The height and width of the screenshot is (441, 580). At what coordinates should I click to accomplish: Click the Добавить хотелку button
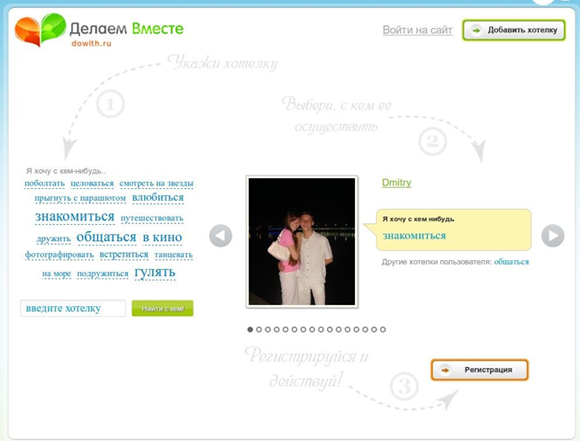pos(514,30)
